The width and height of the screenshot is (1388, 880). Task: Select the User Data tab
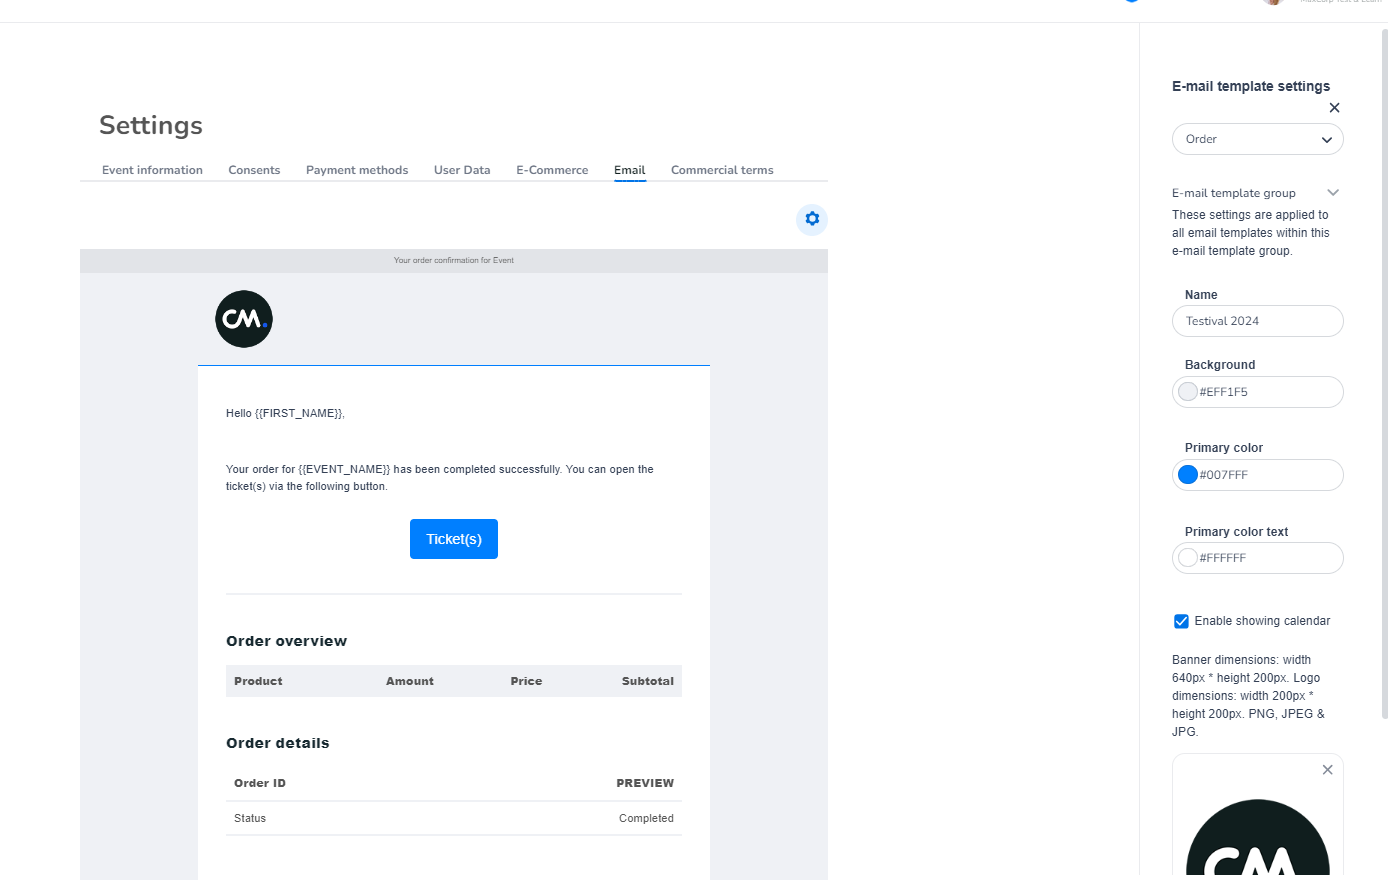tap(462, 170)
